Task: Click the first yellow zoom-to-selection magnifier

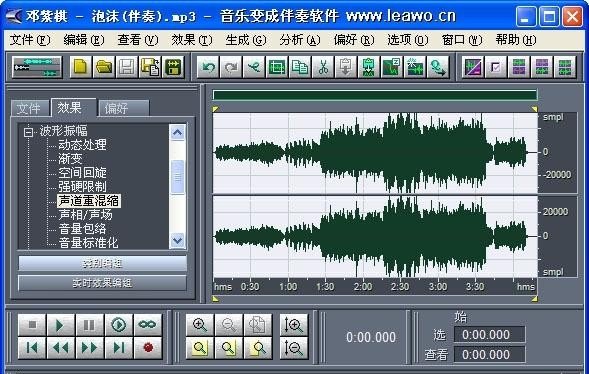Action: [200, 348]
